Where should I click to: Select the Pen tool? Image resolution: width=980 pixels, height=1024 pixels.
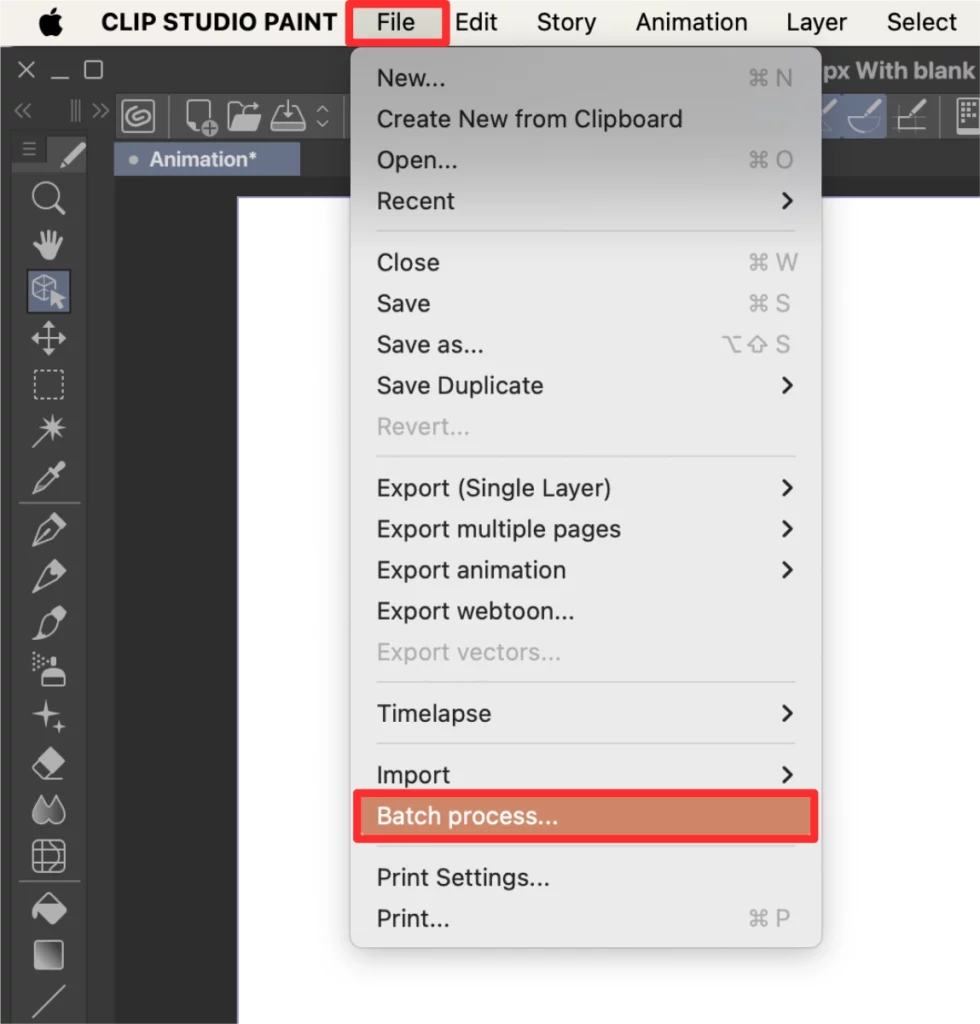[48, 529]
